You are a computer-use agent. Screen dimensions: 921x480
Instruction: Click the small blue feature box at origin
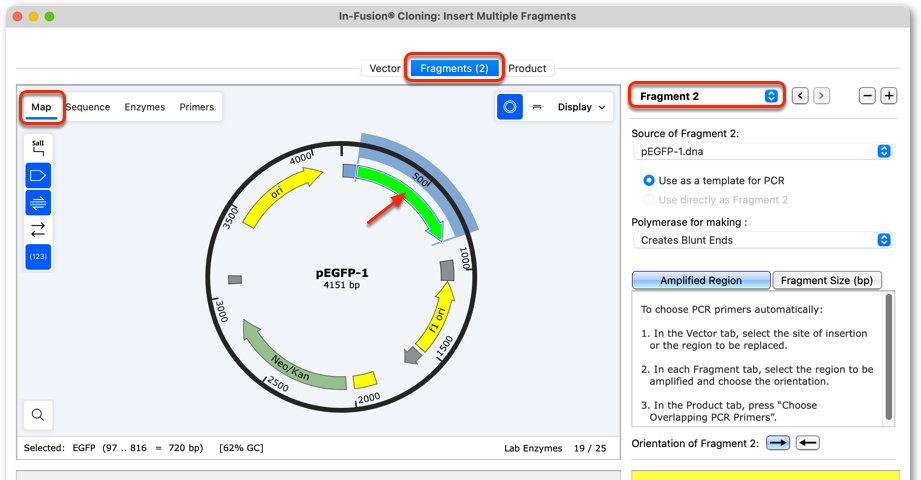pyautogui.click(x=349, y=171)
